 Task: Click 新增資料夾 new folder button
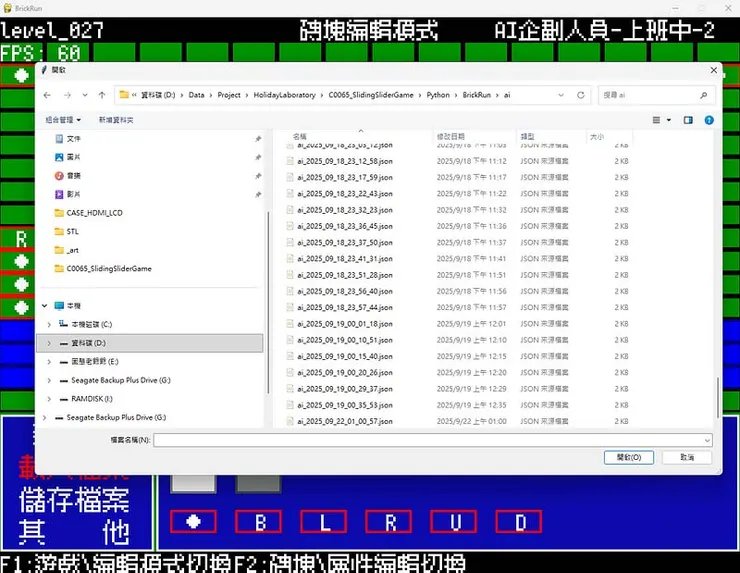pos(116,120)
